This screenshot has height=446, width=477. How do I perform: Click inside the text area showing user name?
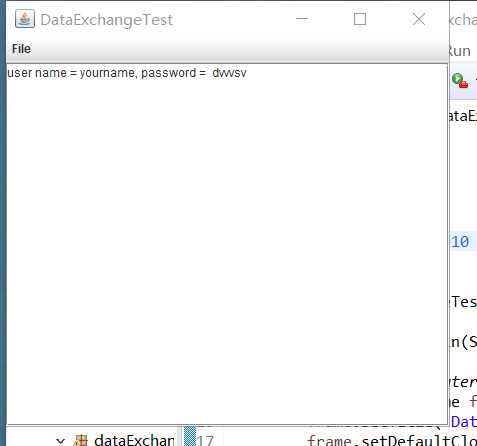pos(227,244)
